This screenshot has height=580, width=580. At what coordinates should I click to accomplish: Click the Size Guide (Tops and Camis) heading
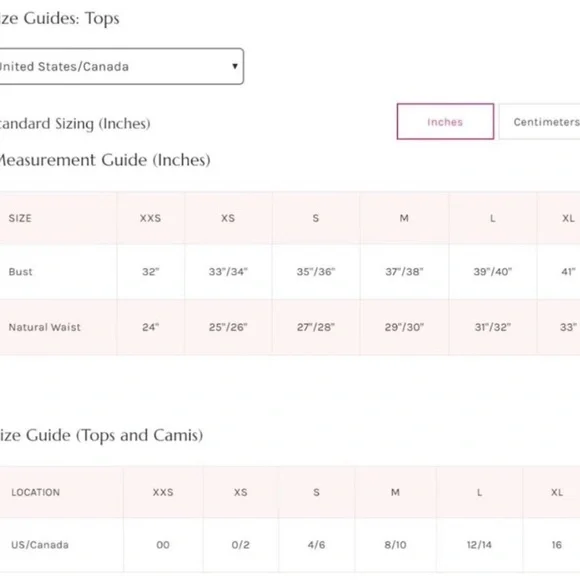(101, 435)
